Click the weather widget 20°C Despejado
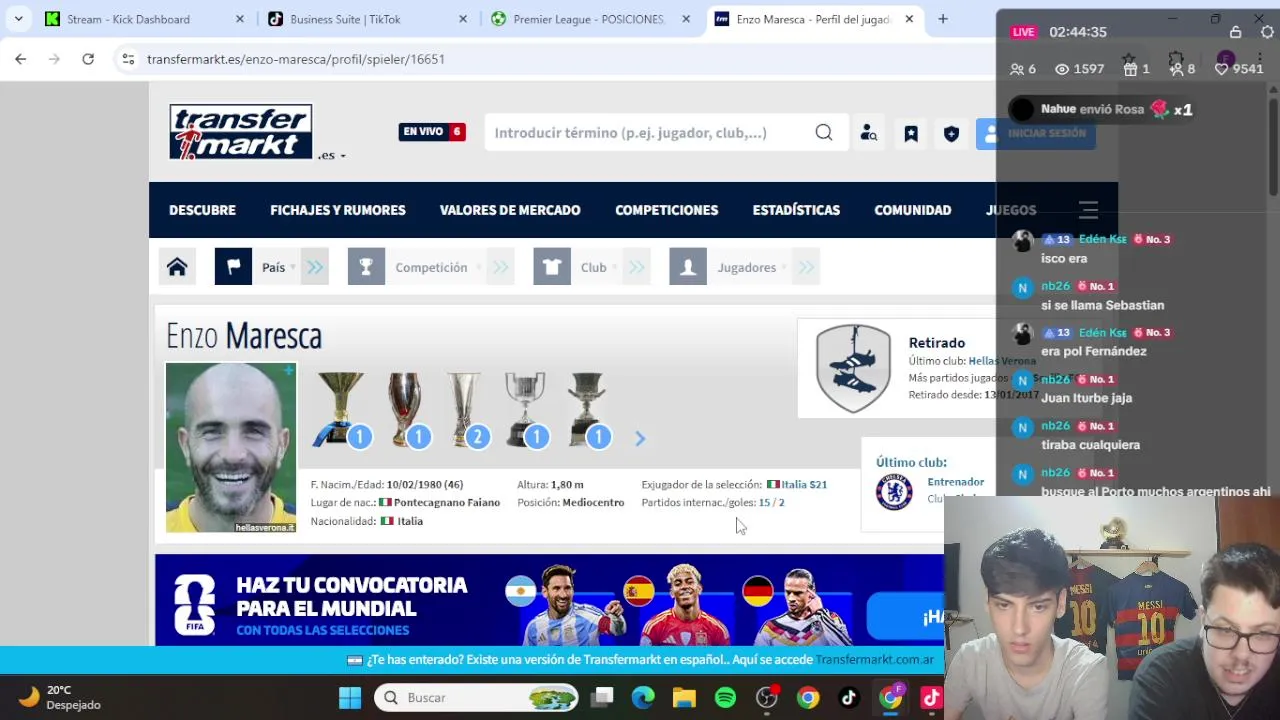 pos(60,697)
